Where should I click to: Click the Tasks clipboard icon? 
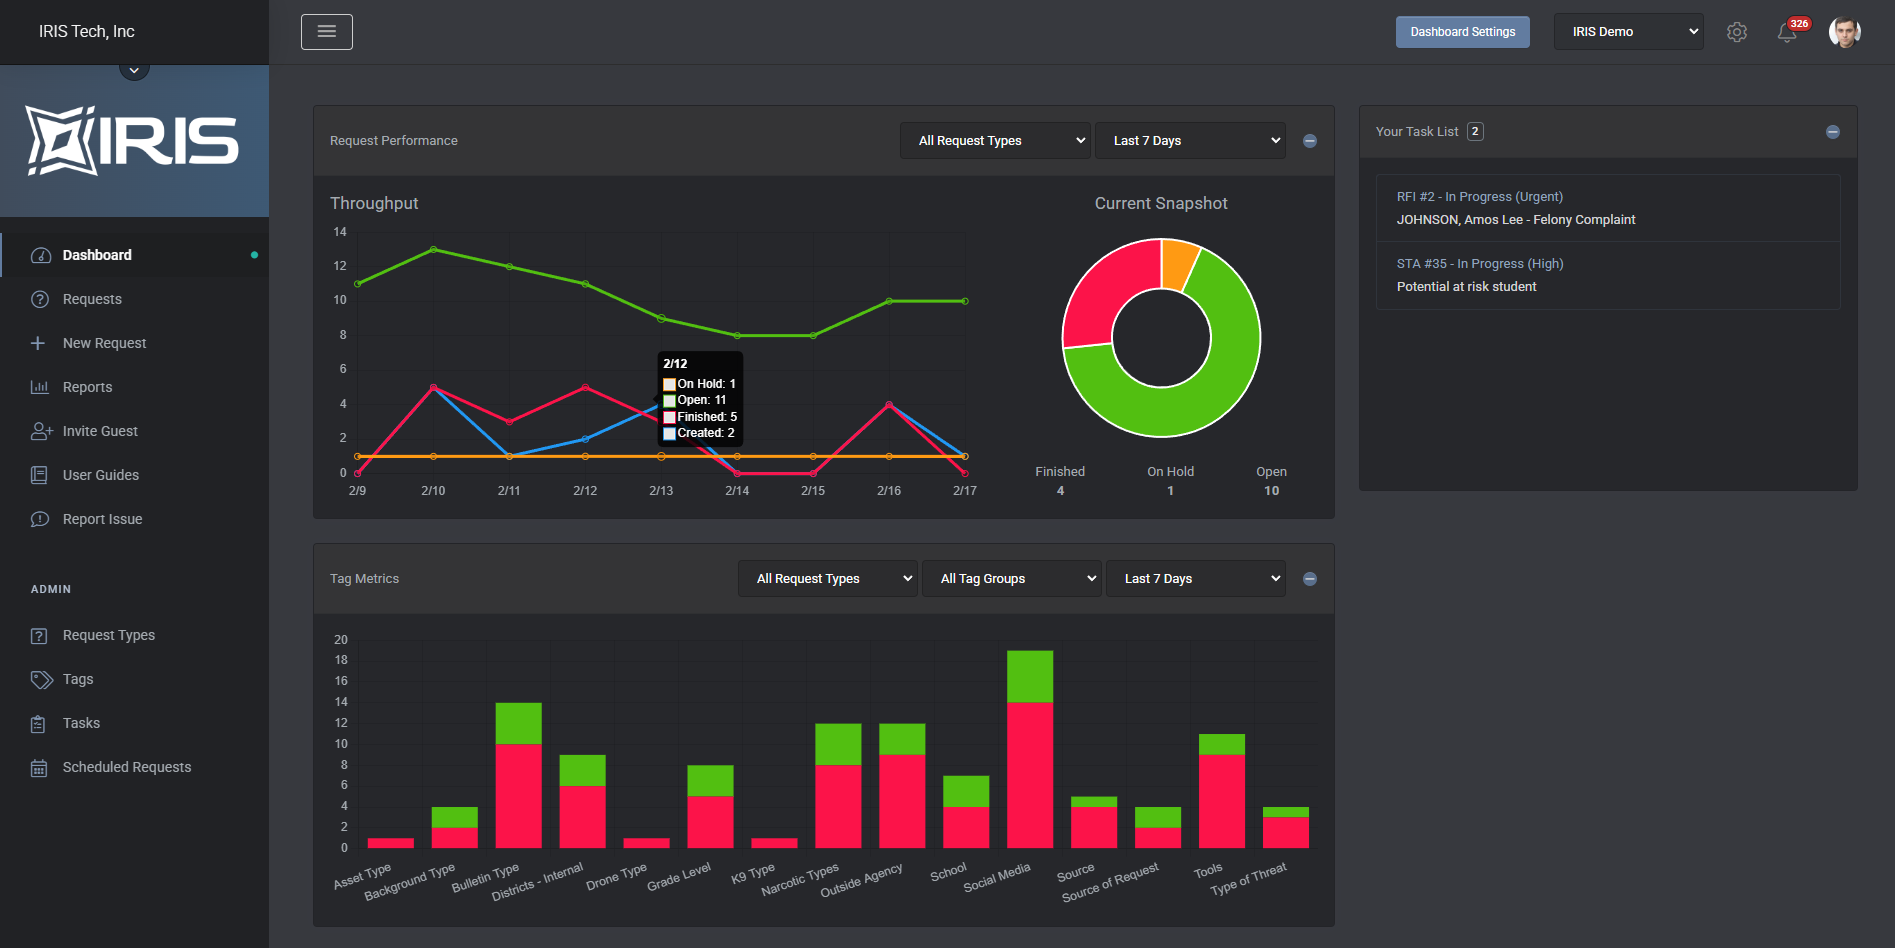38,724
